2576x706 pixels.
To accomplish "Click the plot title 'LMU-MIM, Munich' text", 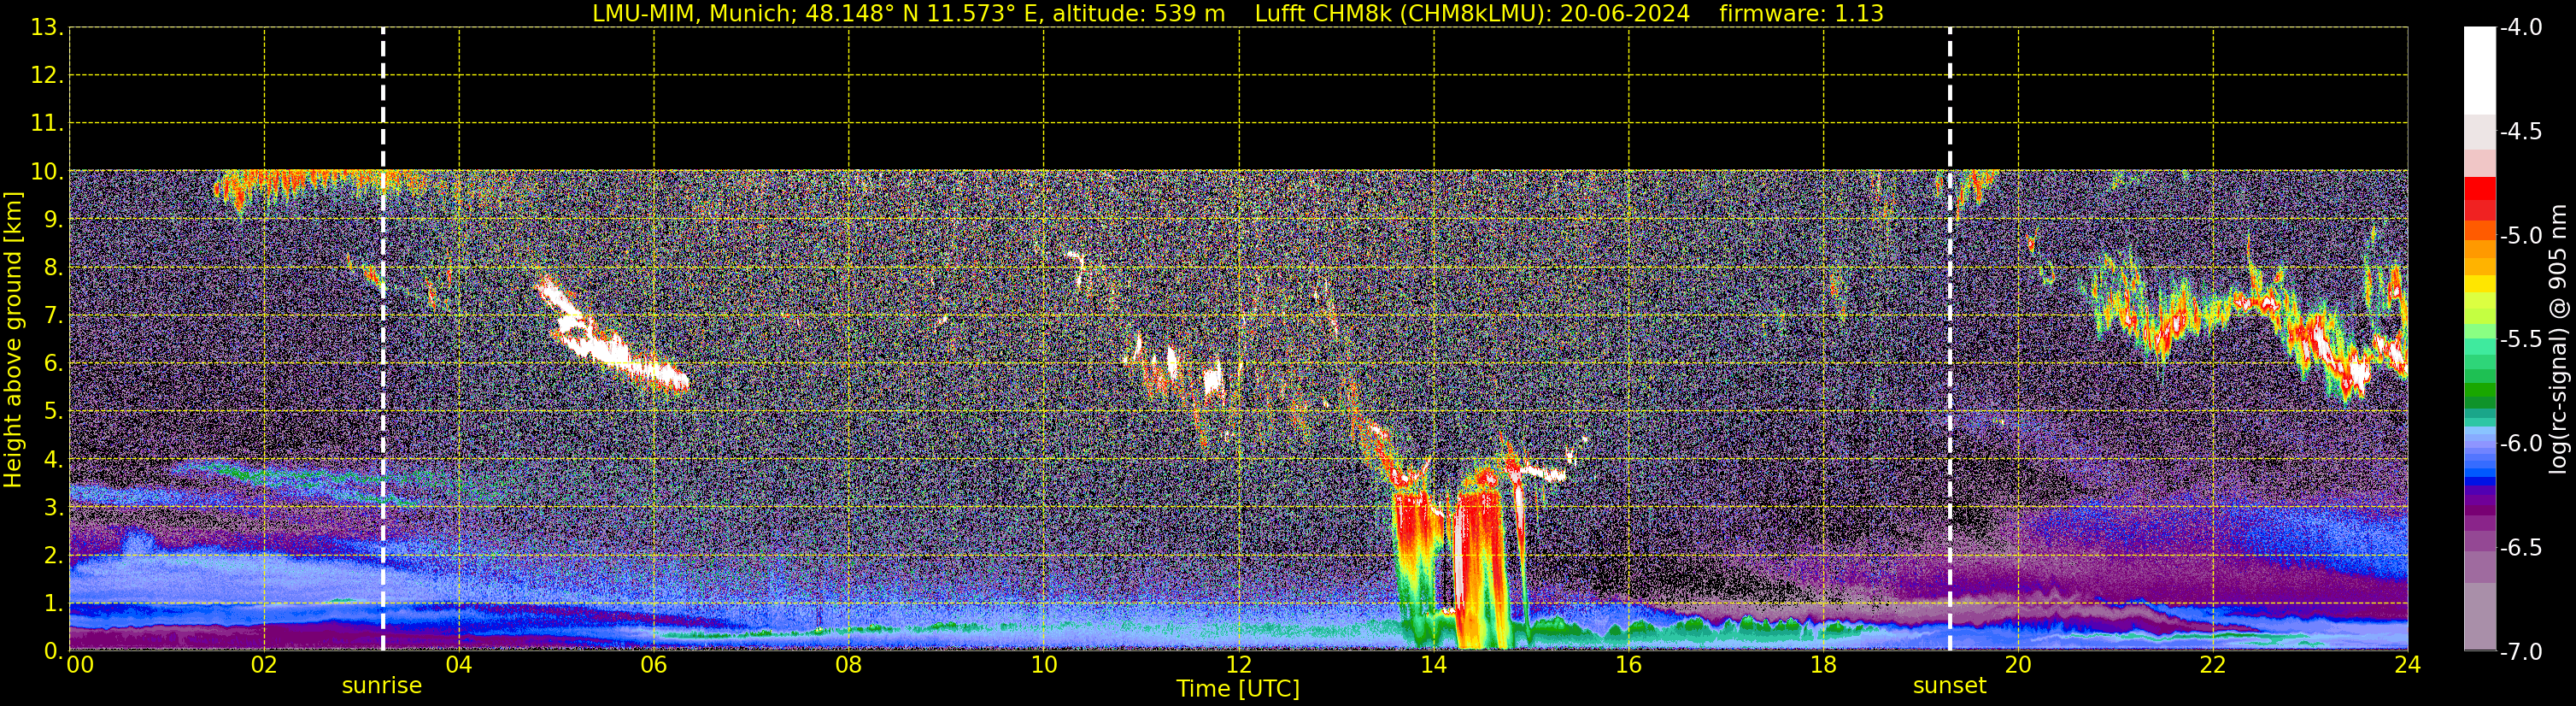I will coord(693,14).
